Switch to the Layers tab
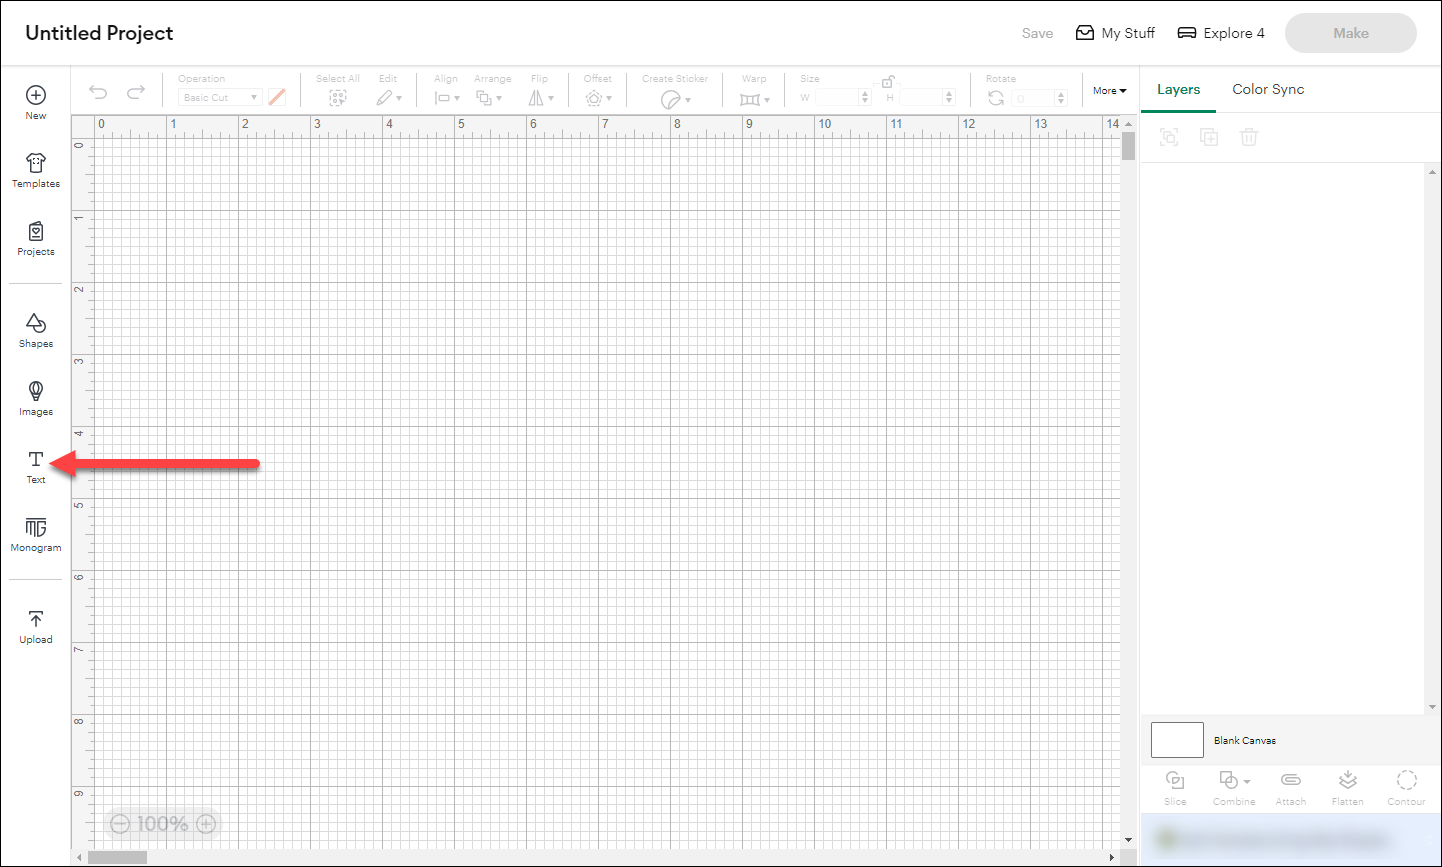 1178,89
